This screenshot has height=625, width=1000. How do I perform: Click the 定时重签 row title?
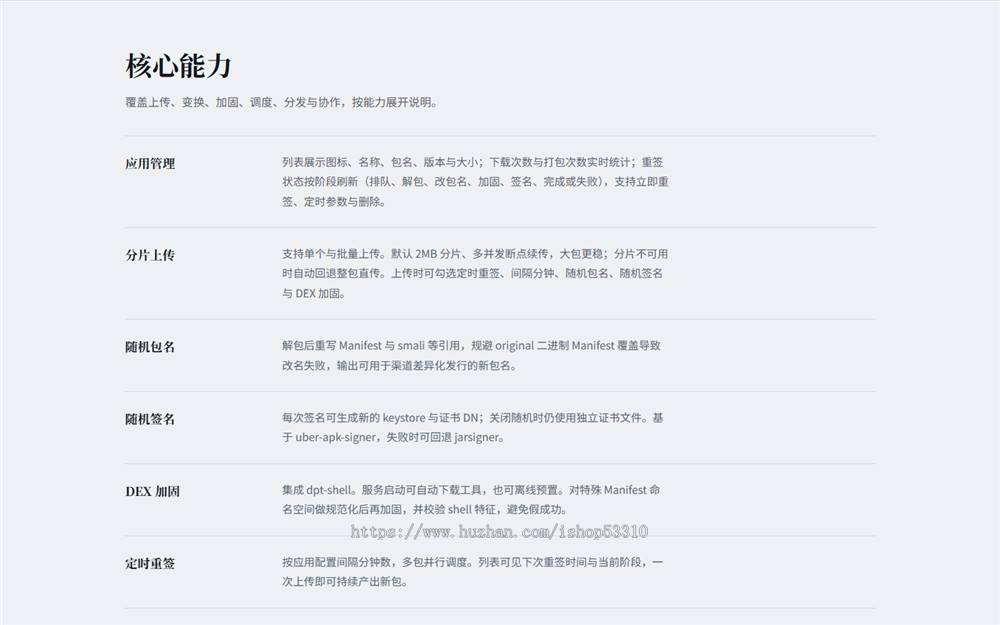point(150,563)
